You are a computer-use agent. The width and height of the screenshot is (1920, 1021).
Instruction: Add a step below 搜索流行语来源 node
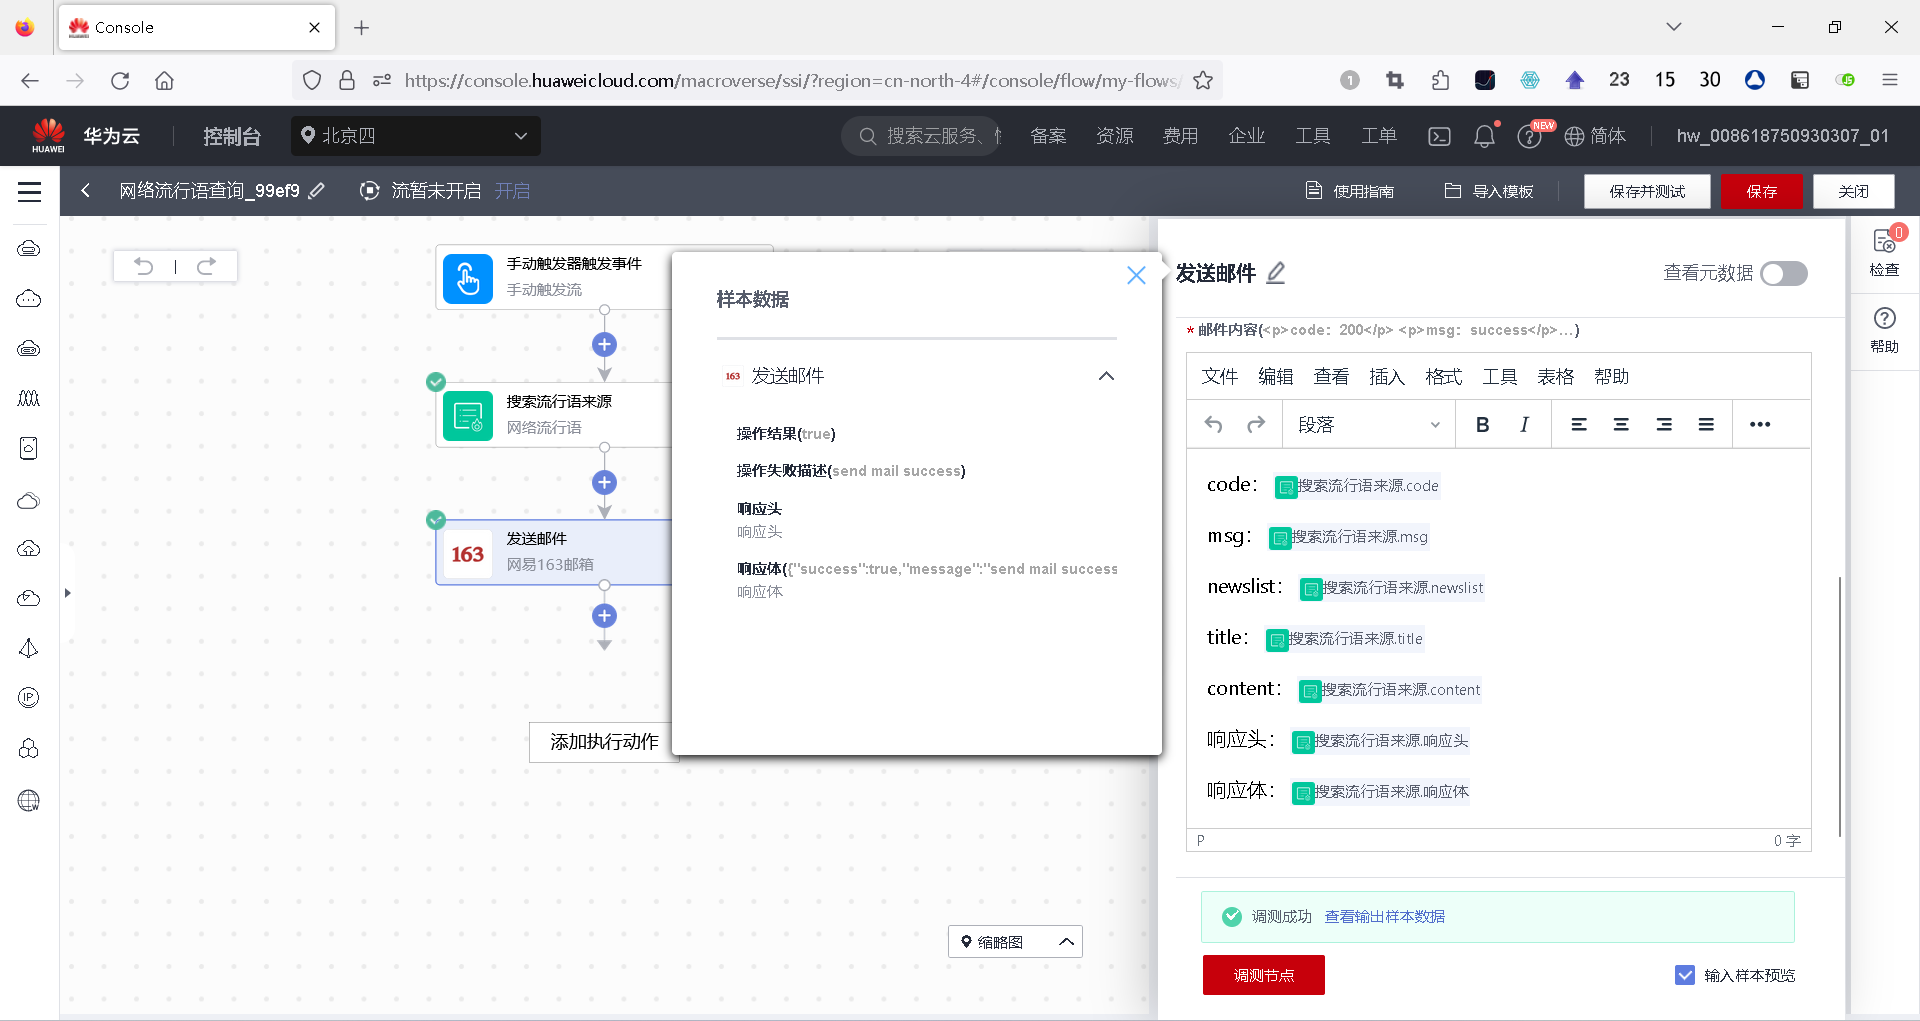coord(604,482)
